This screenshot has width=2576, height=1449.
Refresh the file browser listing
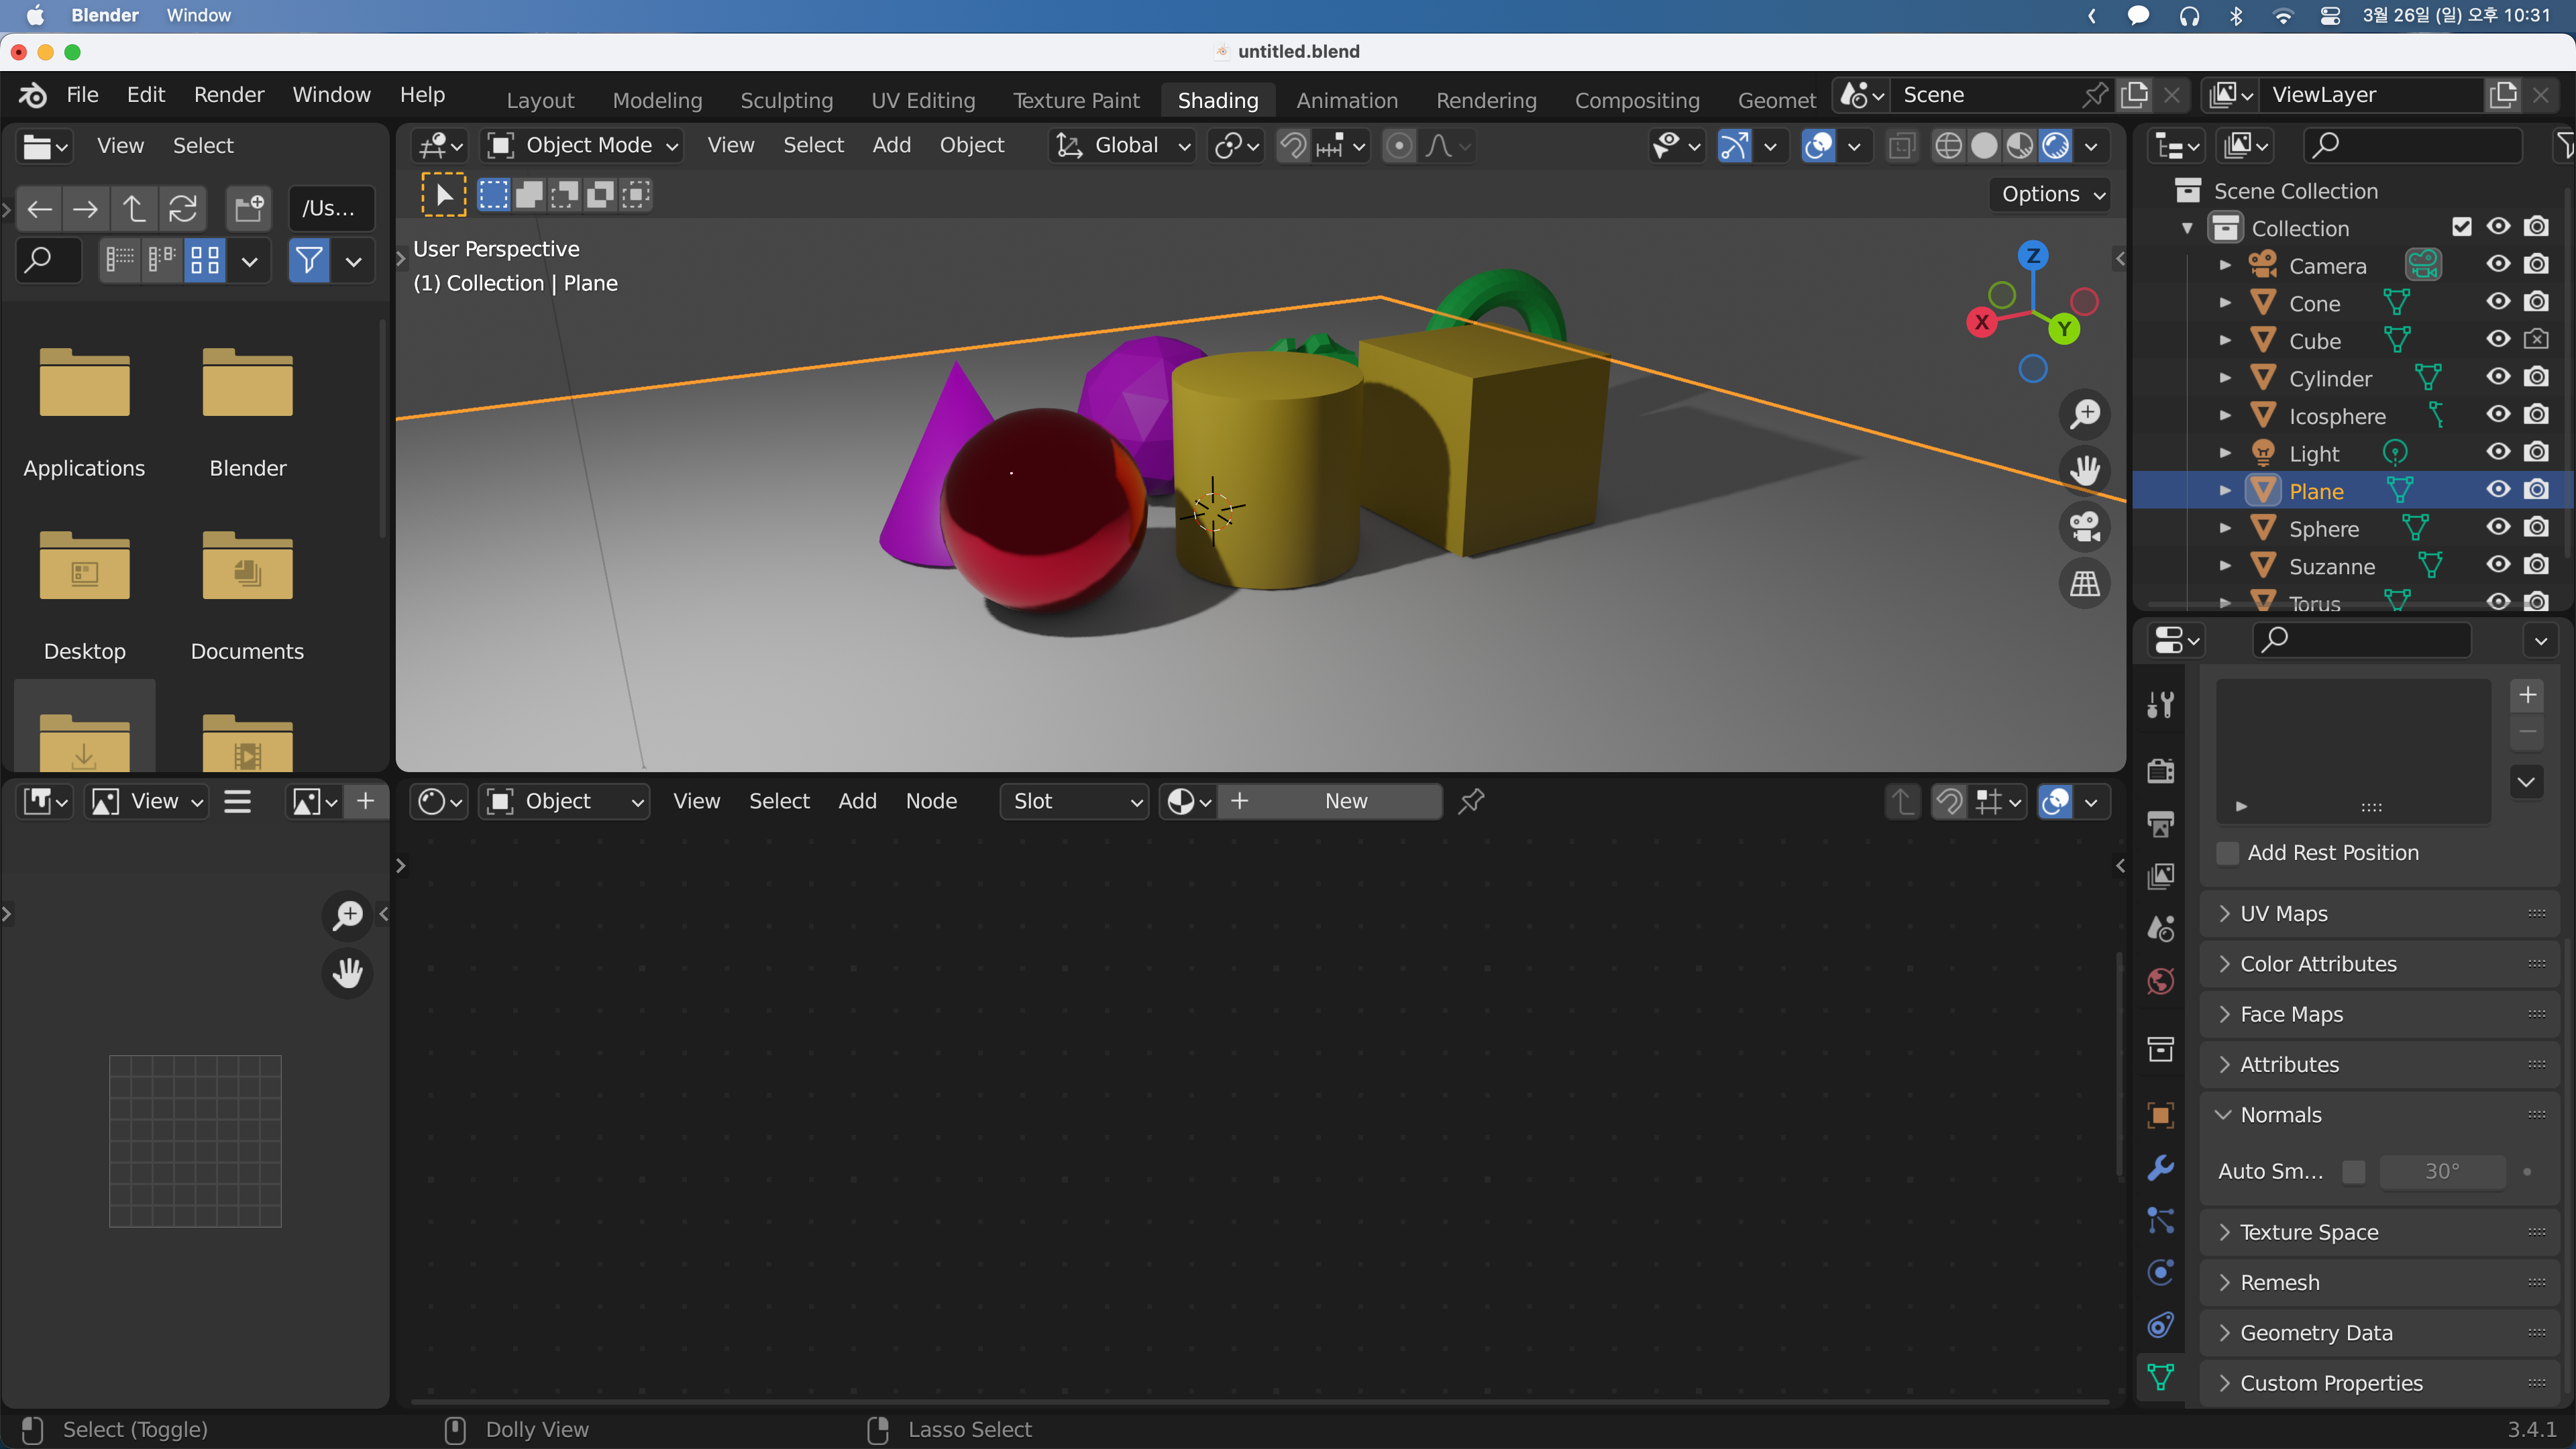pyautogui.click(x=182, y=208)
